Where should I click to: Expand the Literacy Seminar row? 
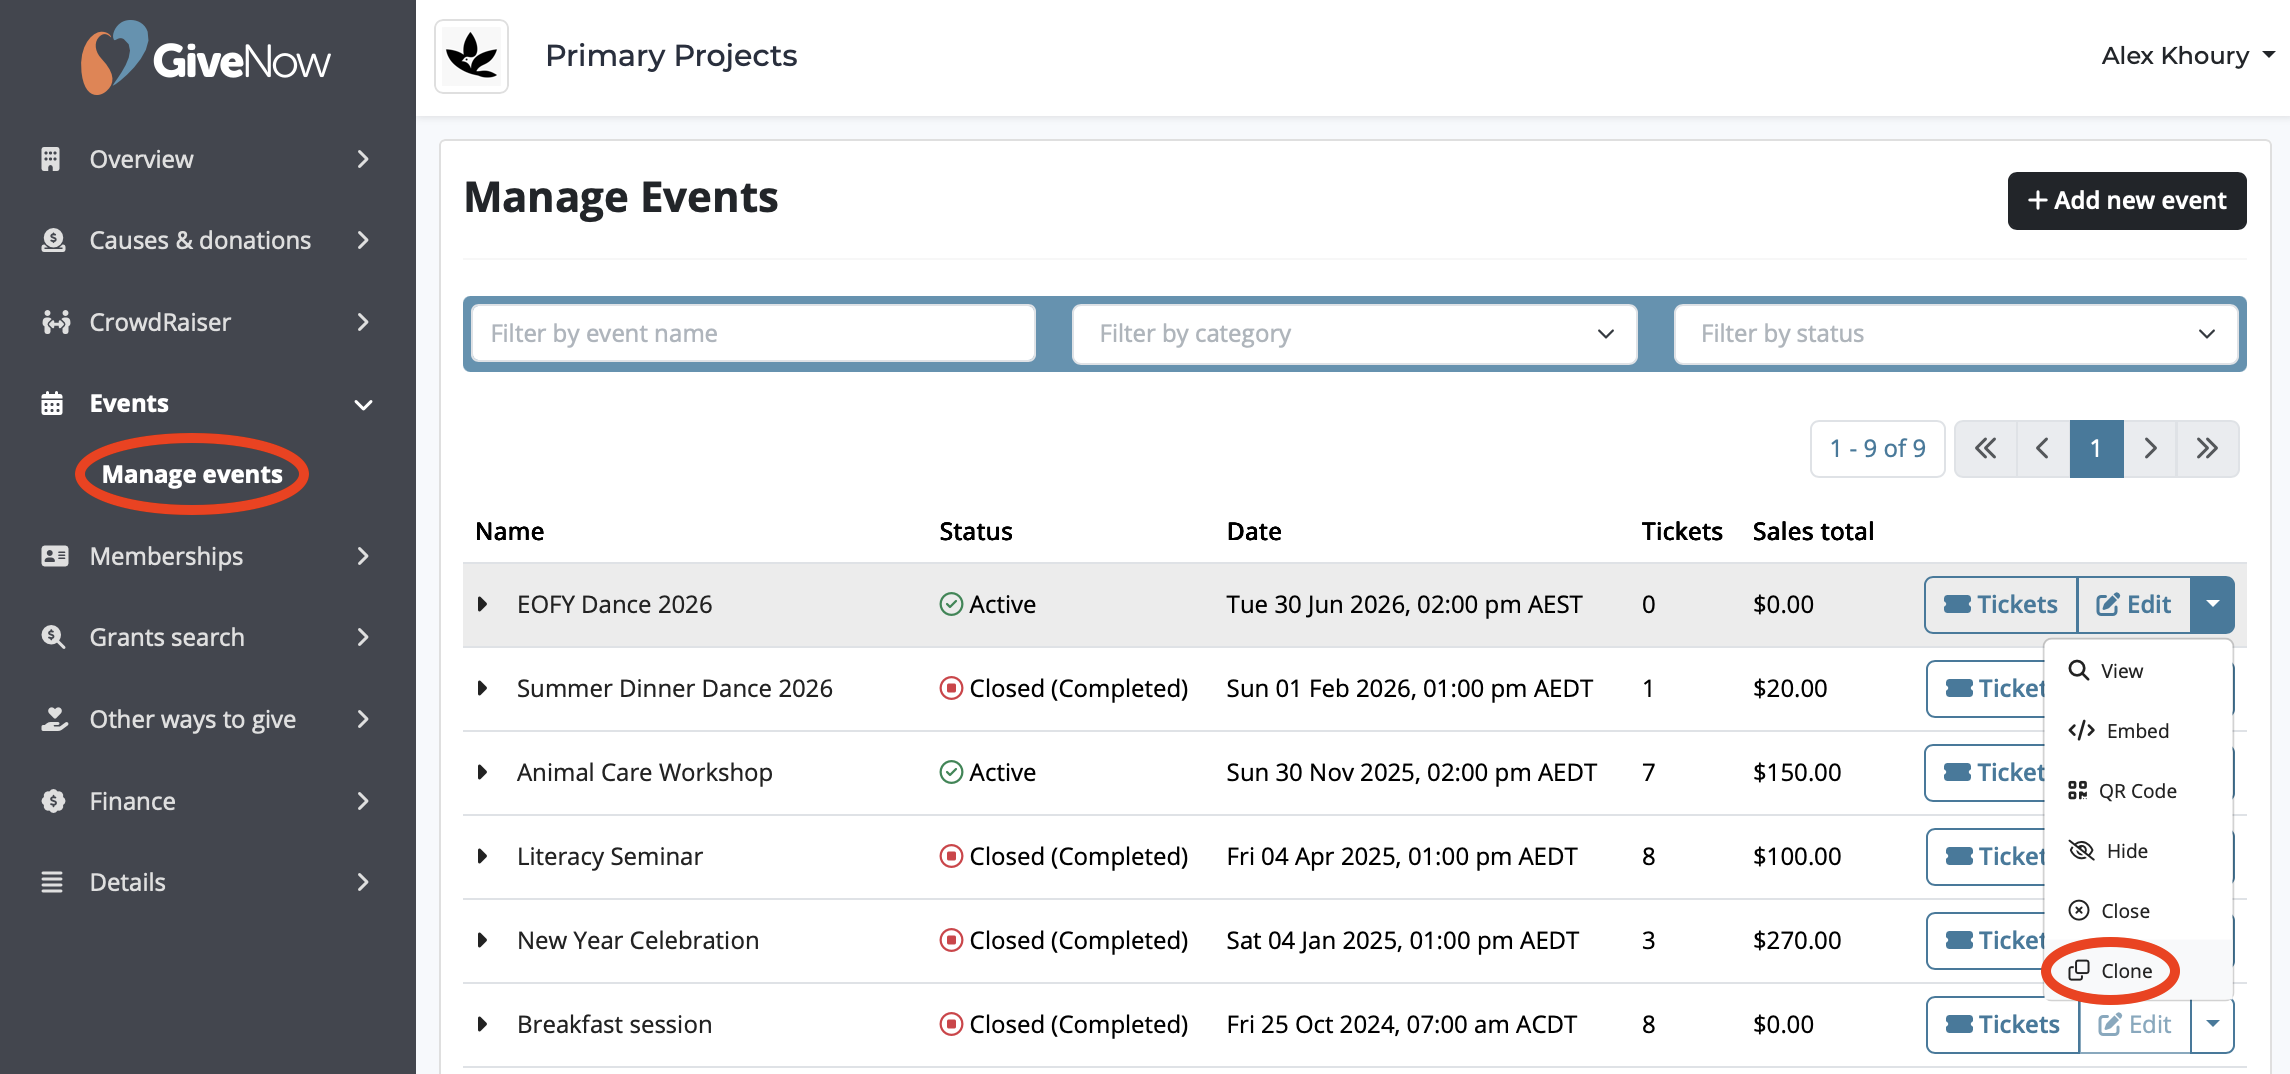483,856
